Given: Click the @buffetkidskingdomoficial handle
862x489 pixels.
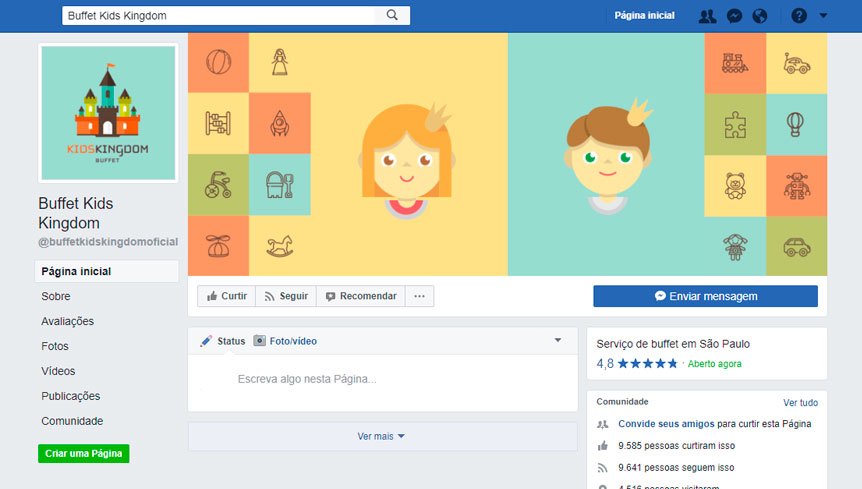Looking at the screenshot, I should [x=108, y=242].
